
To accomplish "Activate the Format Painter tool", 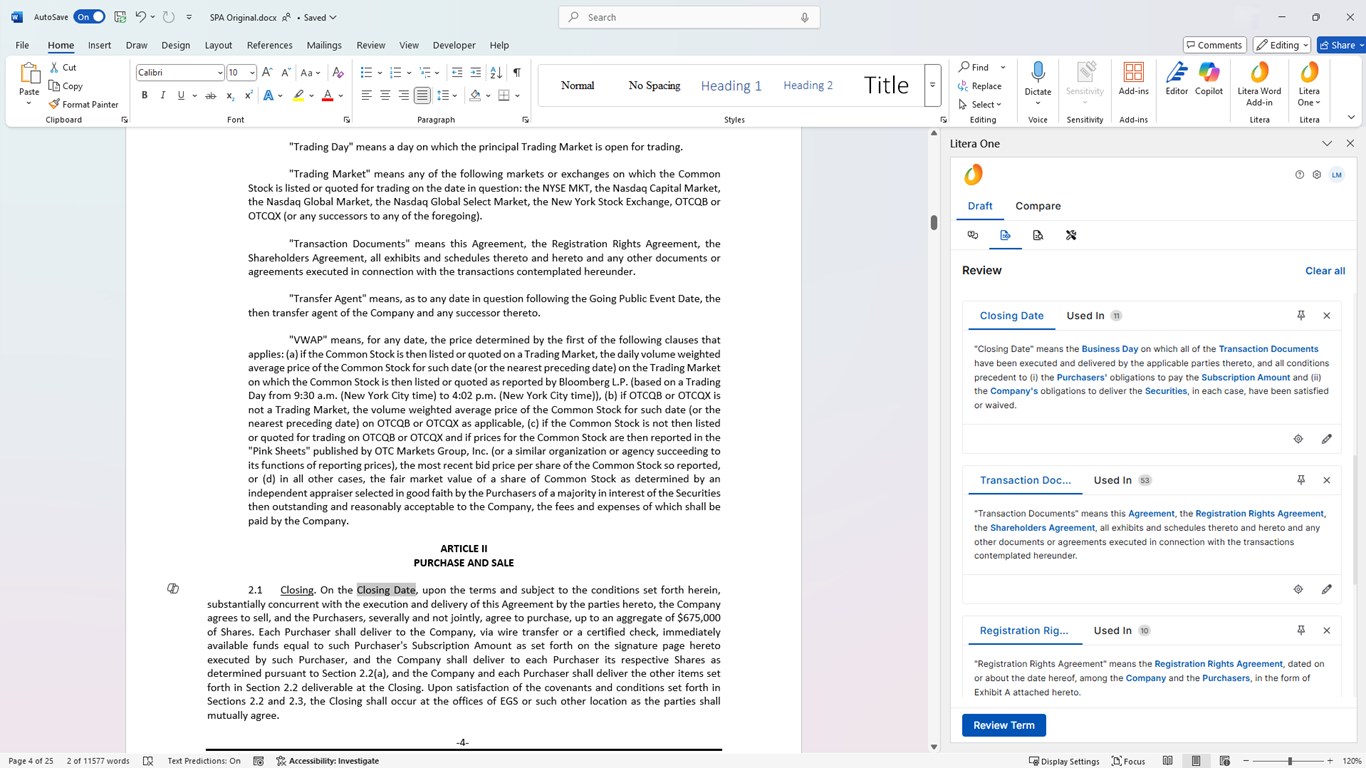I will [84, 104].
